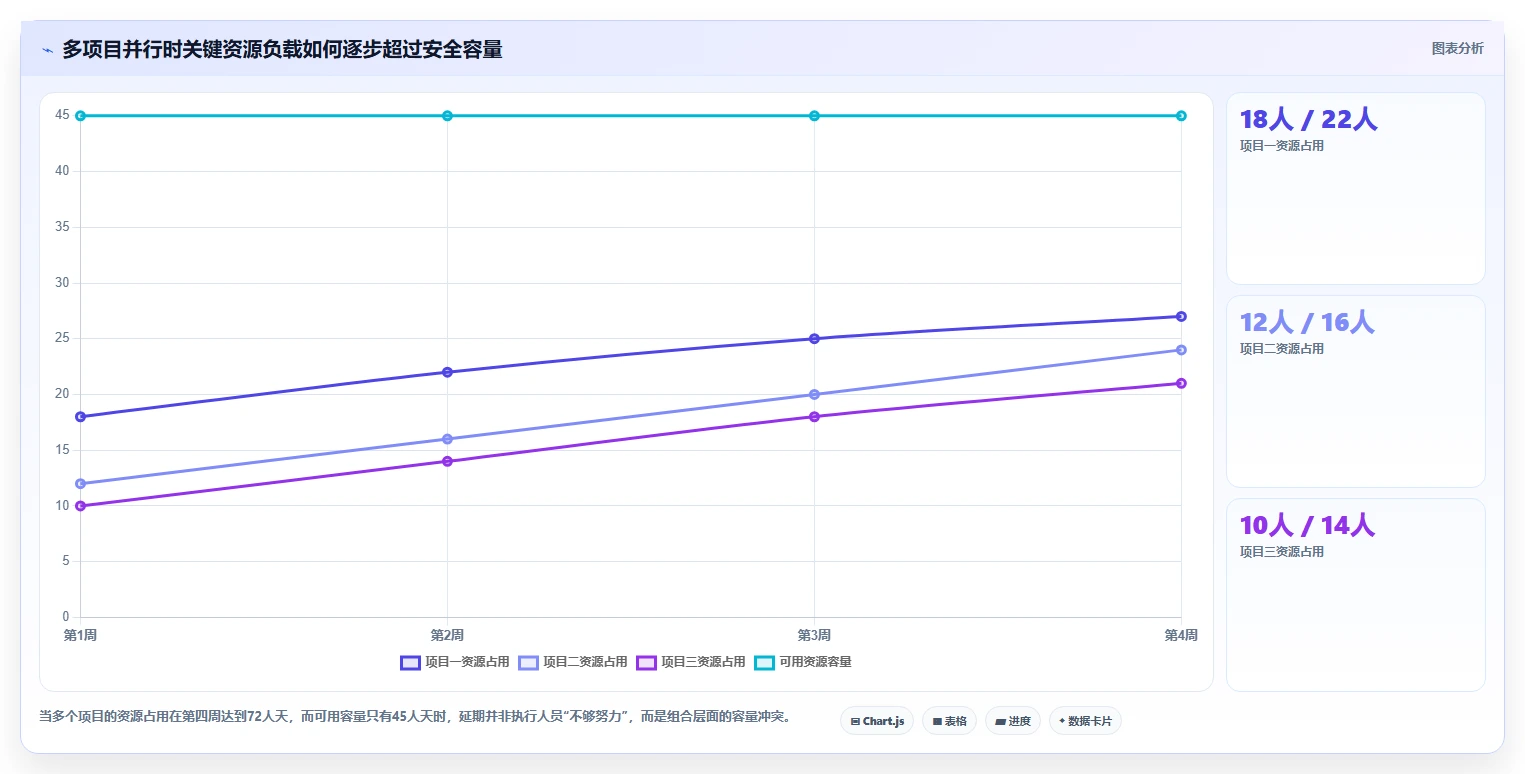Select the Chart.js tag
The height and width of the screenshot is (774, 1525).
877,721
